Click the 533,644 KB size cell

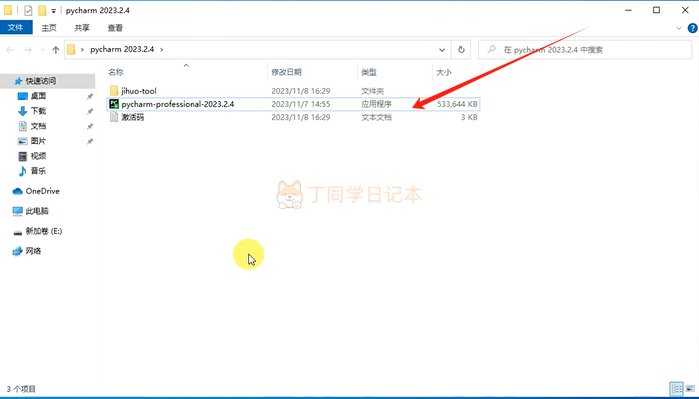[x=457, y=104]
